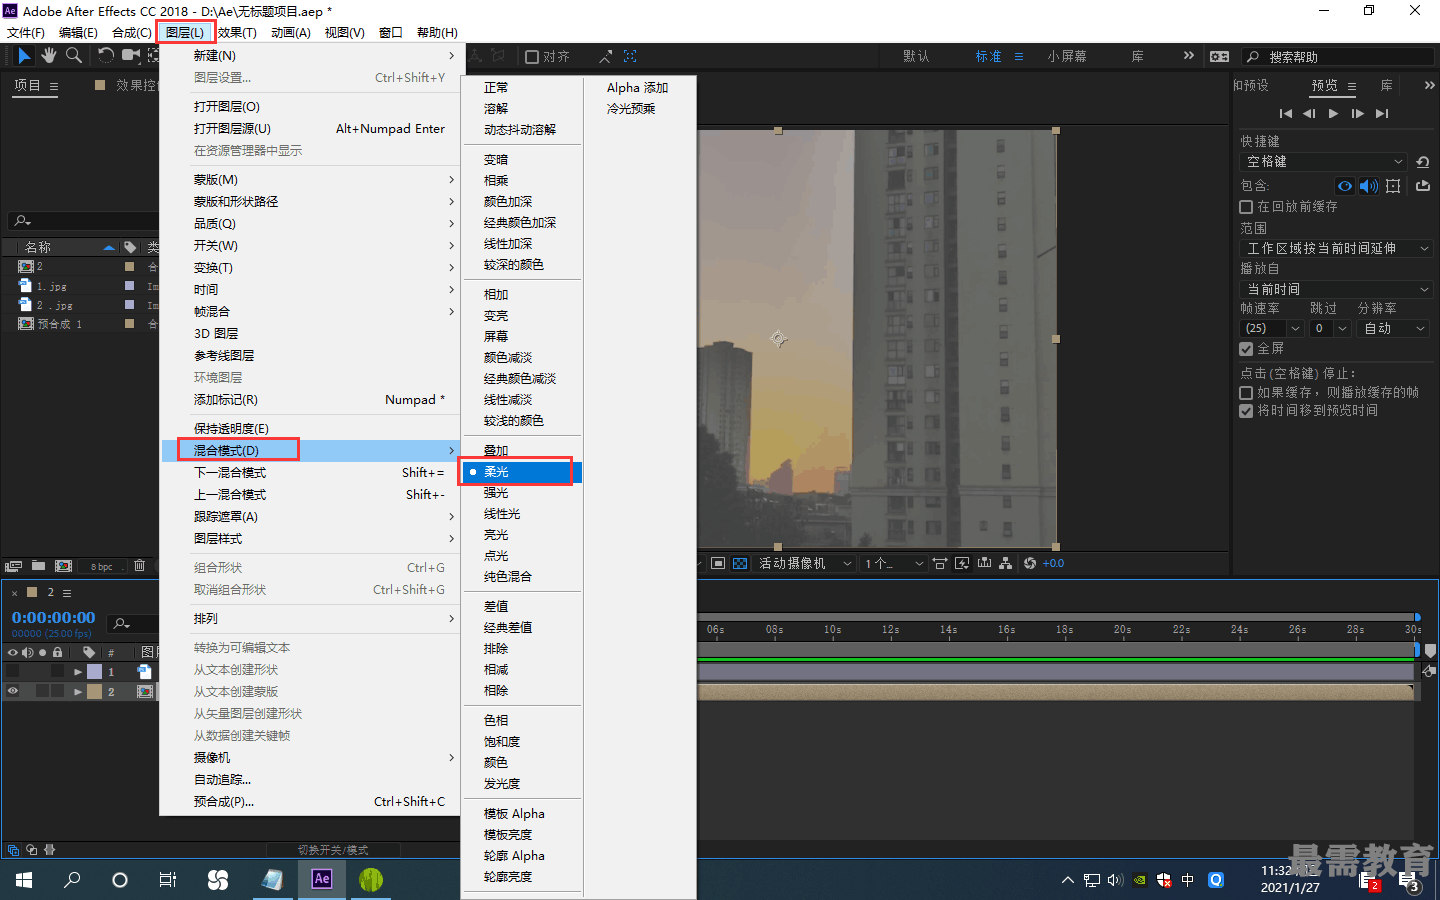
Task: Enable 对齐 snapping checkbox
Action: (x=532, y=57)
